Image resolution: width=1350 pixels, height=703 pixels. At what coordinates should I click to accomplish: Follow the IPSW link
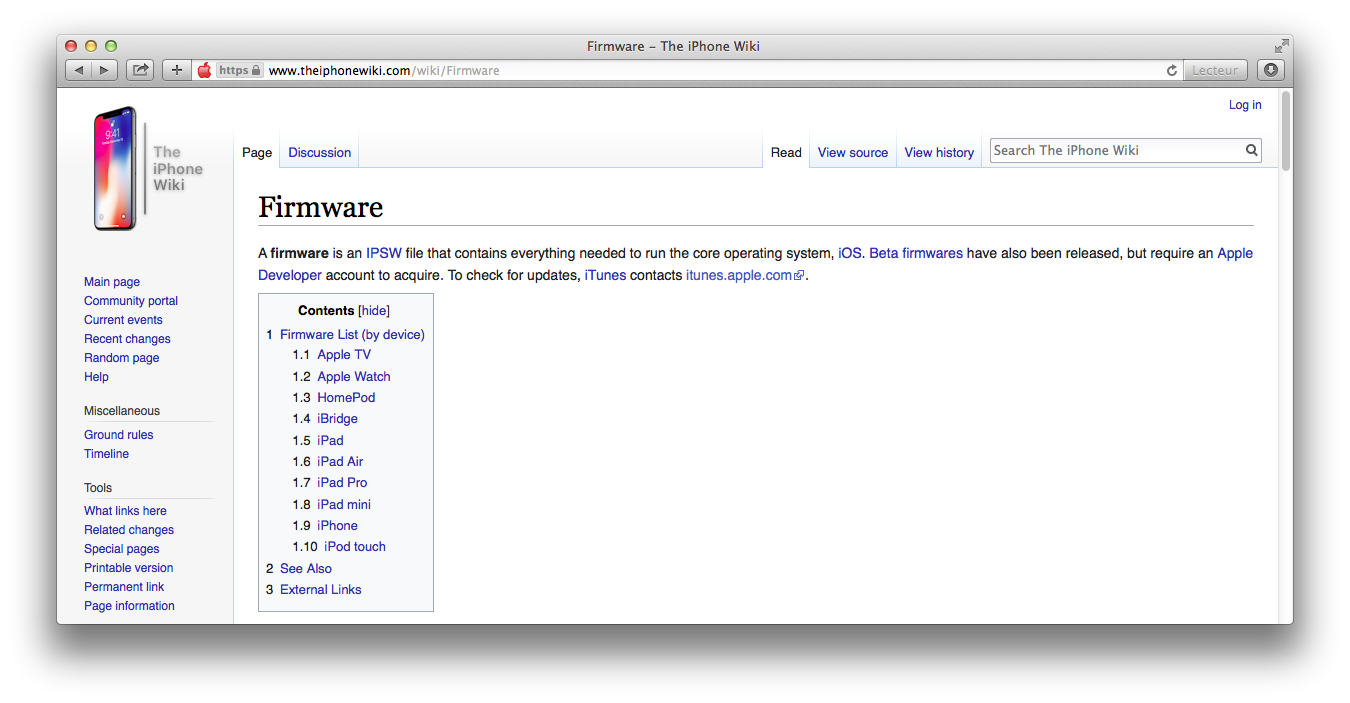pos(384,253)
